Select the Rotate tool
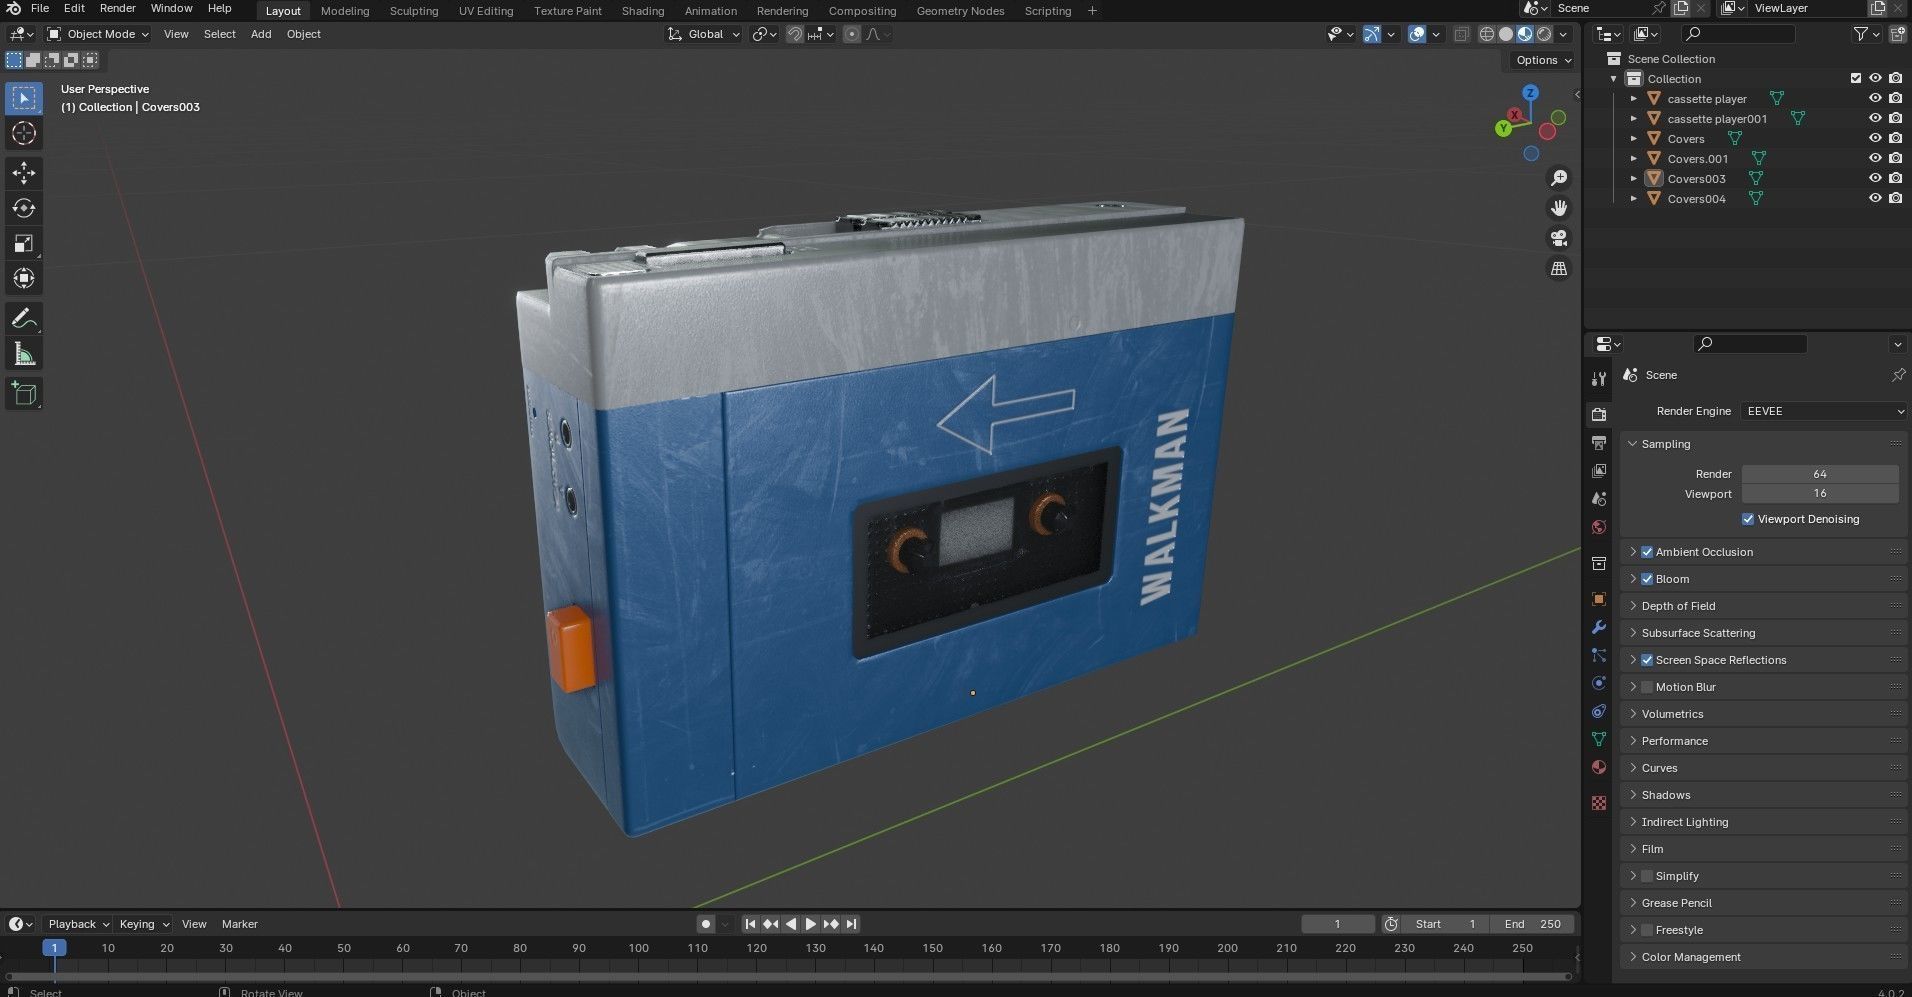The image size is (1912, 997). click(x=24, y=208)
